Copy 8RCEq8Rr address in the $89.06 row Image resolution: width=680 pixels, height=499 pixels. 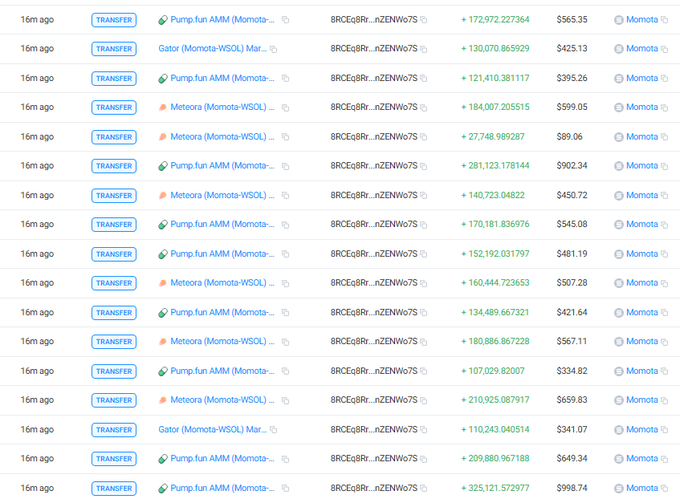[x=424, y=137]
